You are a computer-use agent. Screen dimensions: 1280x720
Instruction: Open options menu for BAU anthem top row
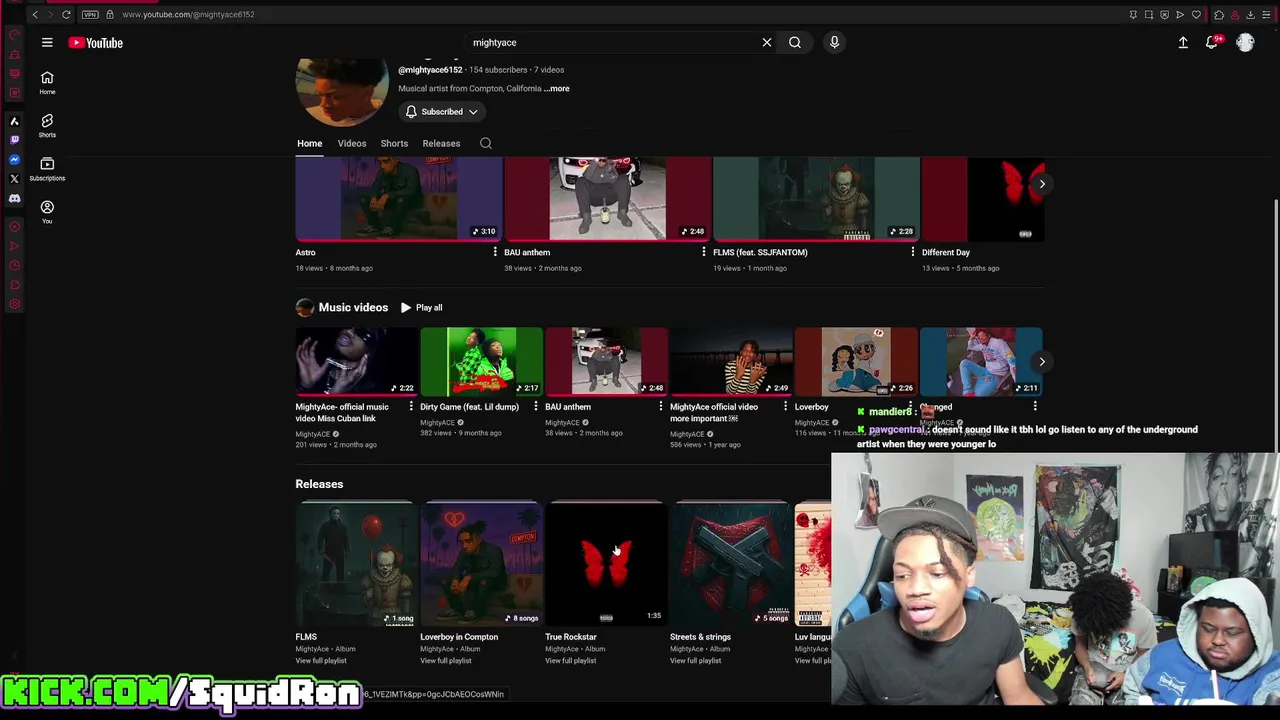pos(704,252)
